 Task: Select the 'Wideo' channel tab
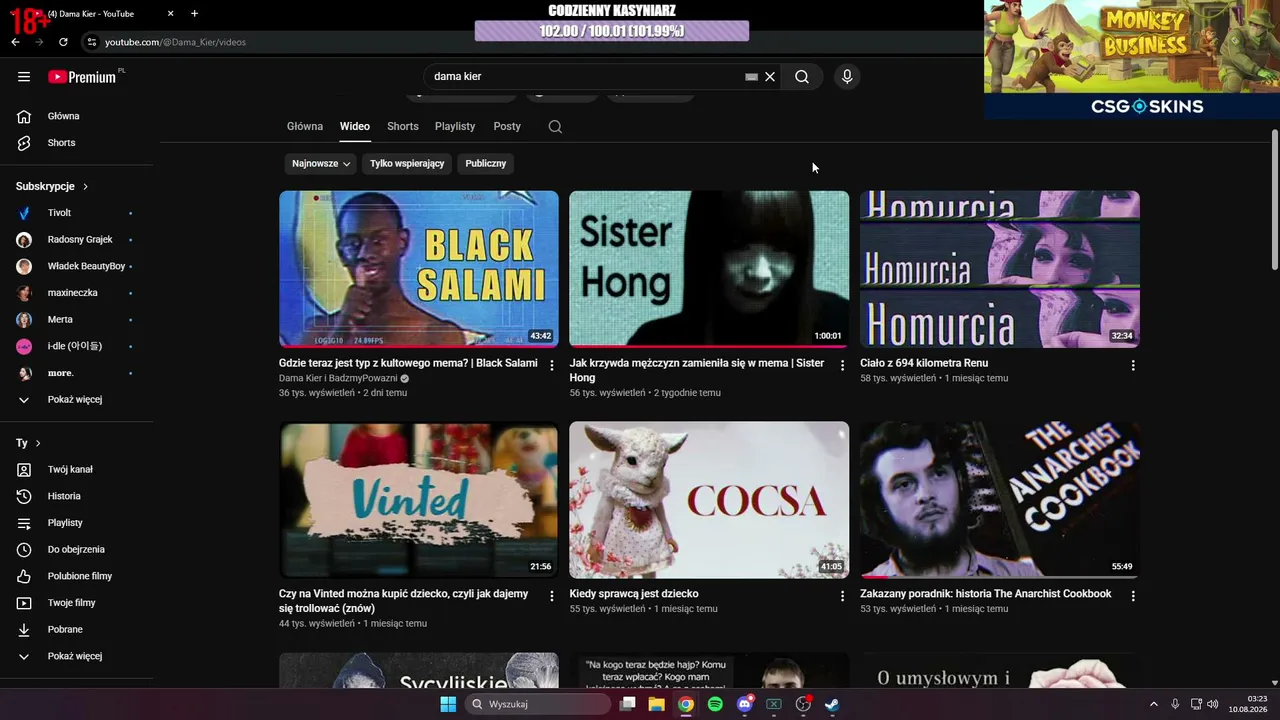click(x=355, y=127)
